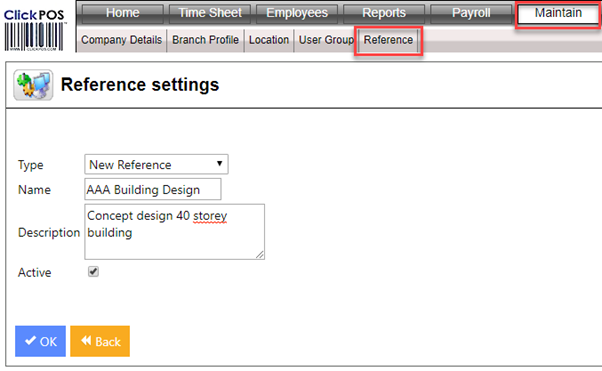Open User Group submenu
Viewport: 602px width, 371px height.
pyautogui.click(x=326, y=40)
